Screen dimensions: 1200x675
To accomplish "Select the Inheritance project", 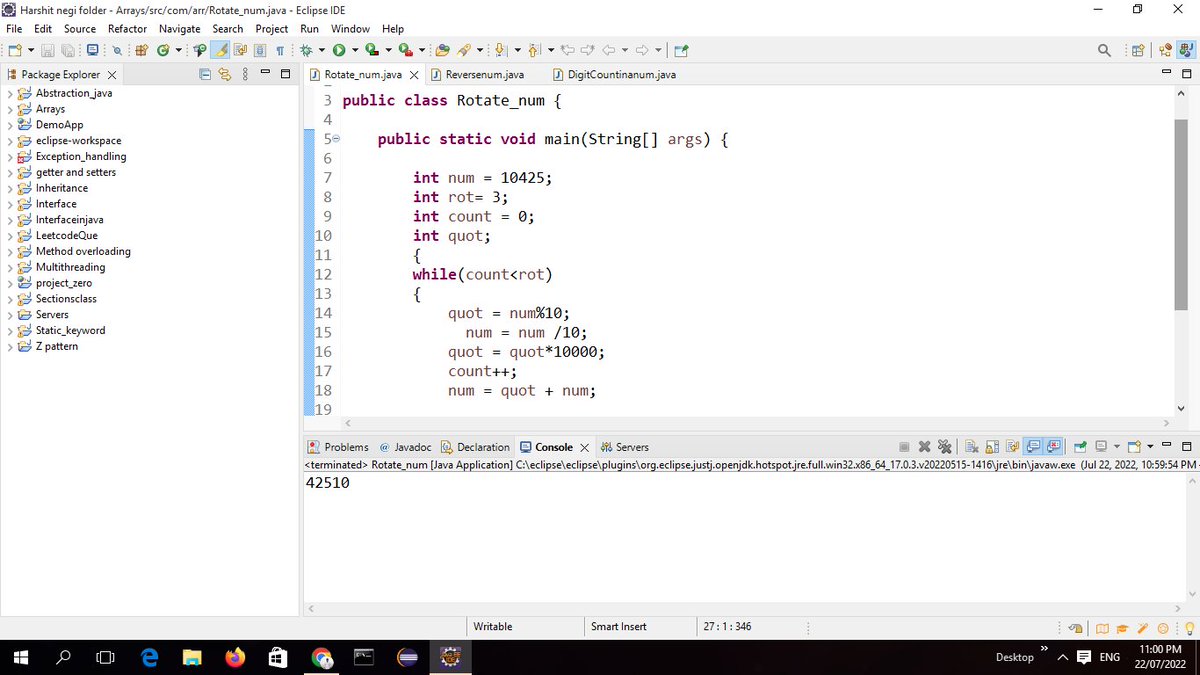I will 62,188.
